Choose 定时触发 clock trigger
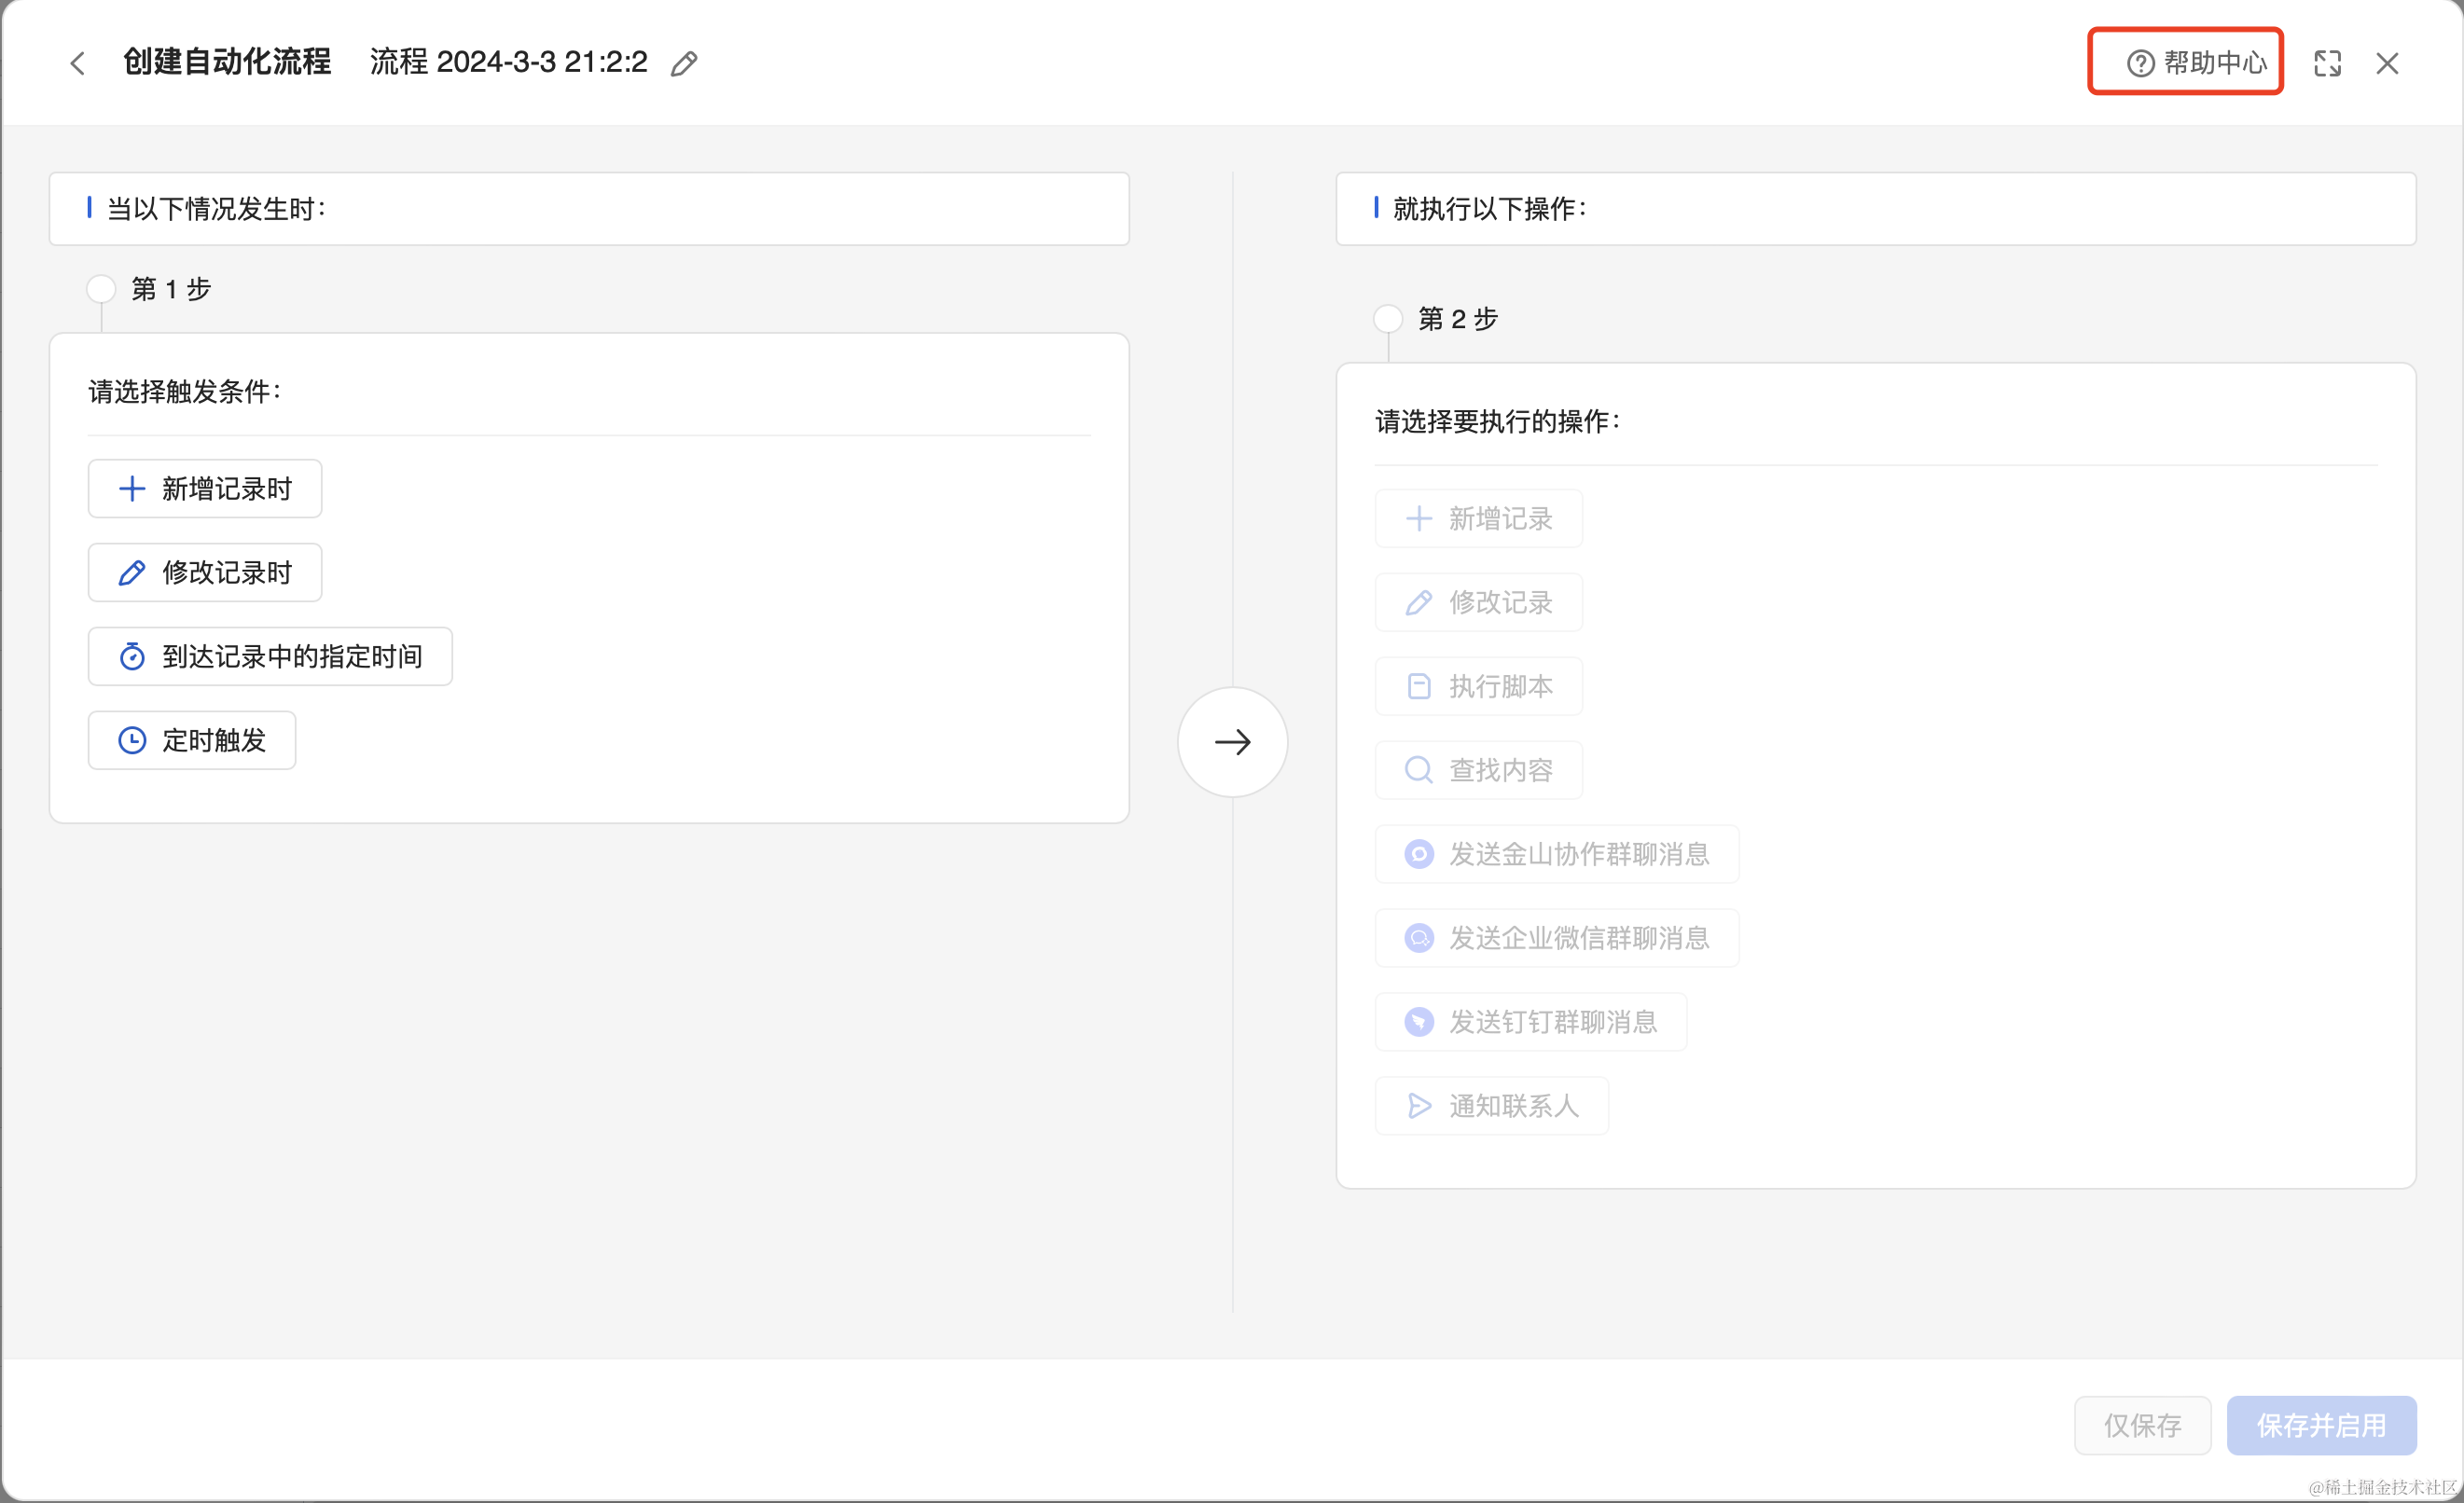 pyautogui.click(x=192, y=740)
